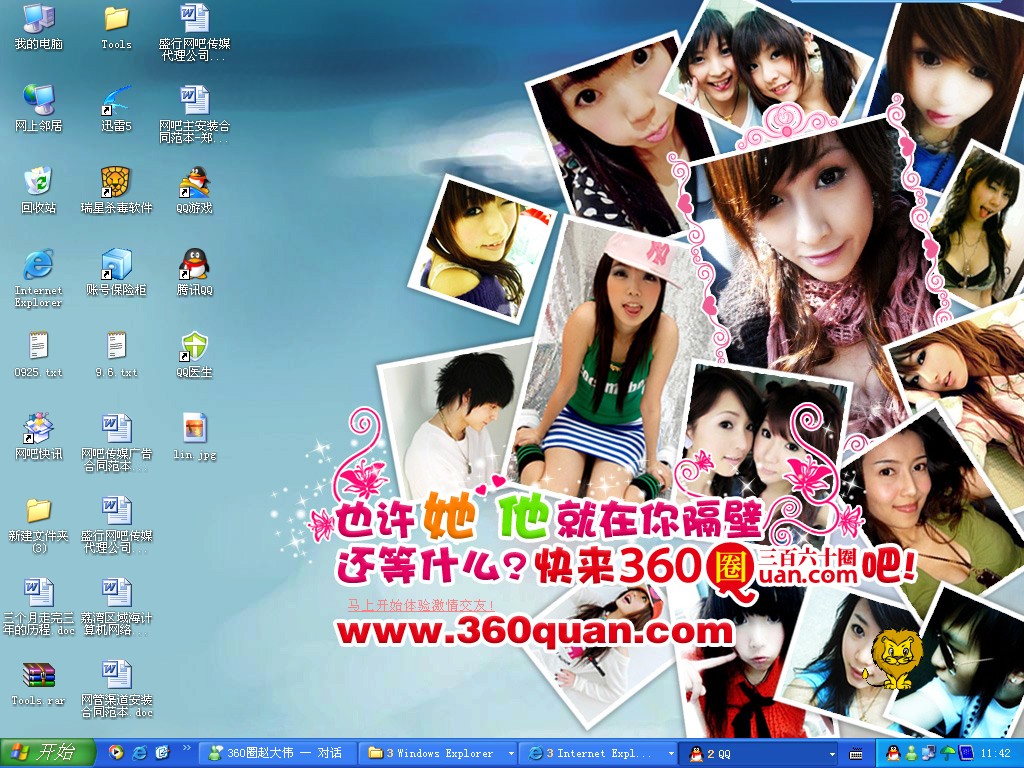
Task: Expand the Windows Explorer taskbar group dropdown
Action: click(x=511, y=753)
